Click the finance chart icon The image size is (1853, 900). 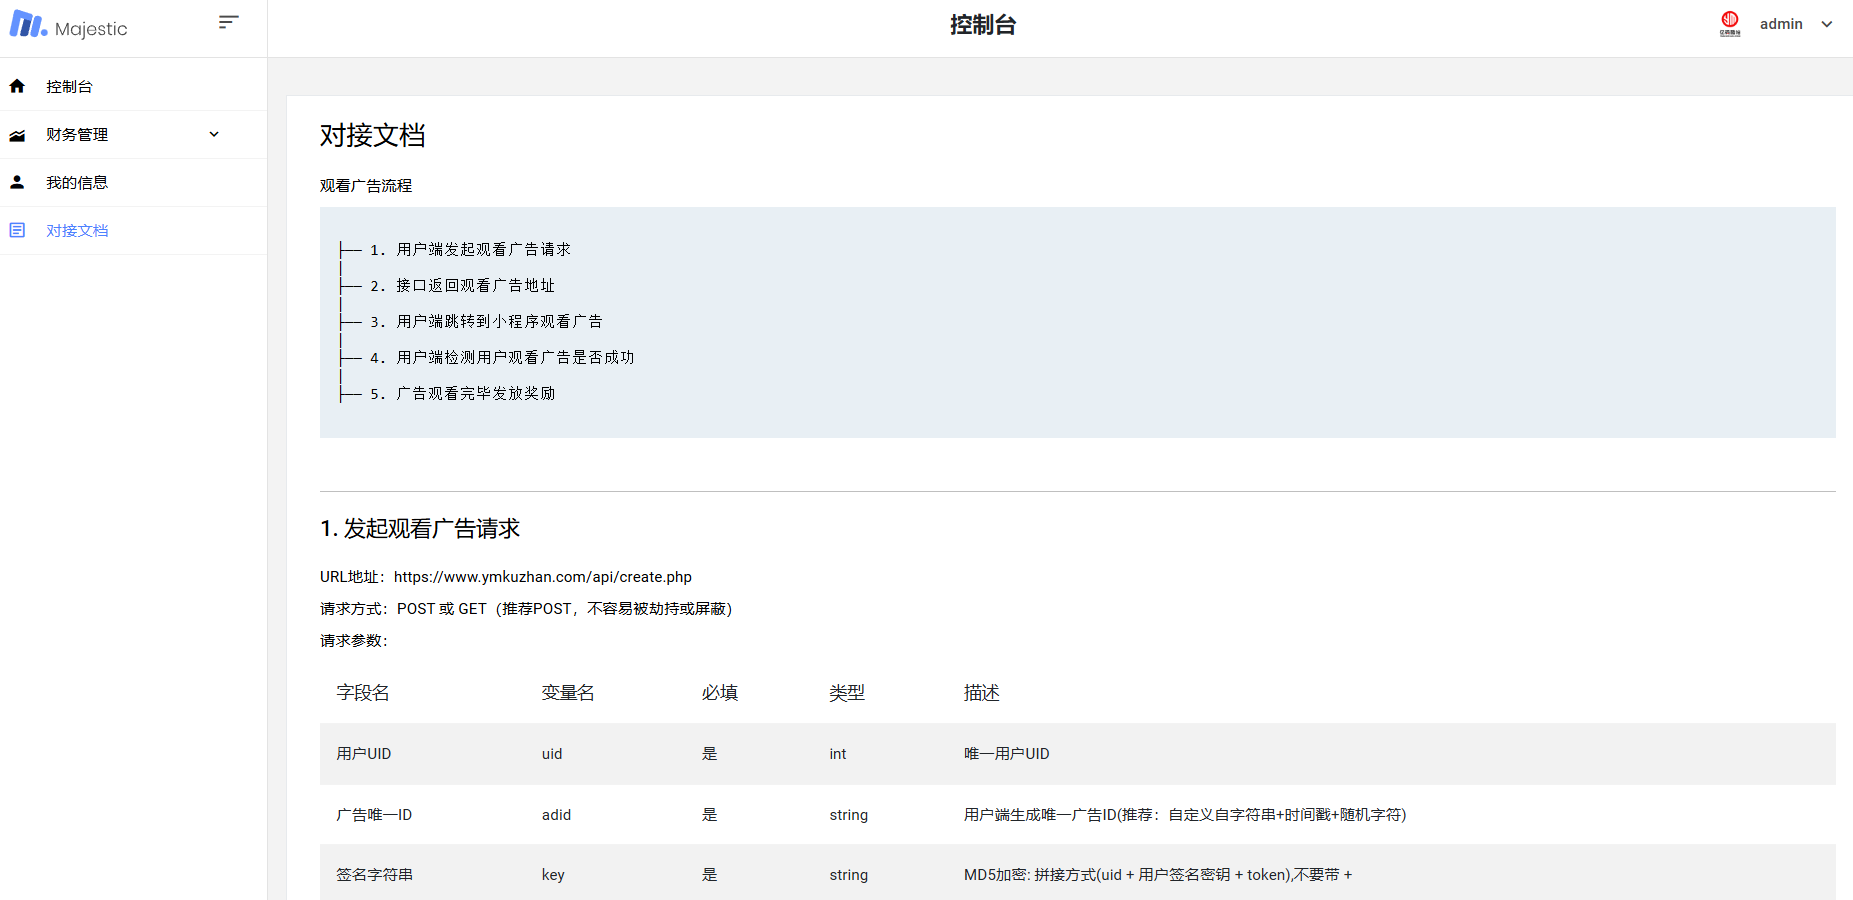(x=17, y=135)
